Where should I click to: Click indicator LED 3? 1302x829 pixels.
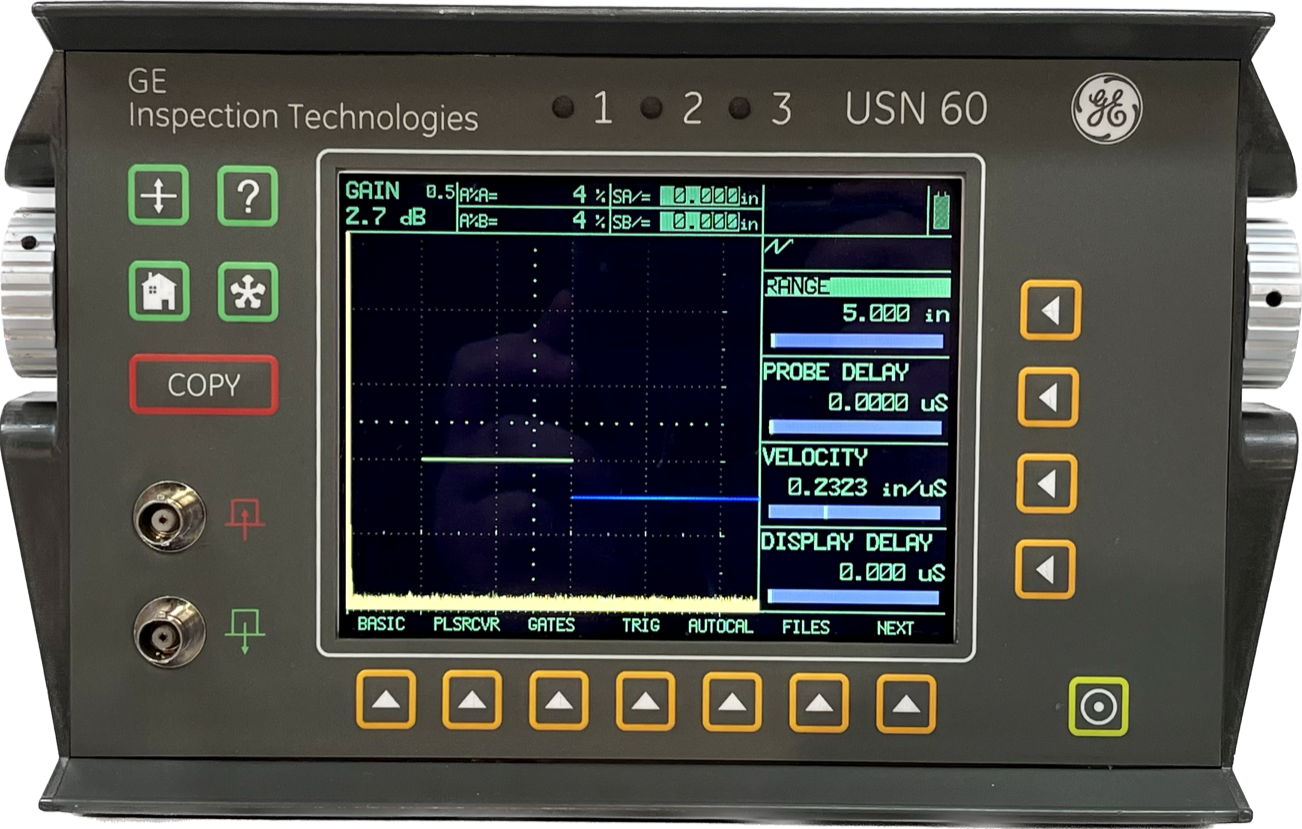tap(739, 107)
